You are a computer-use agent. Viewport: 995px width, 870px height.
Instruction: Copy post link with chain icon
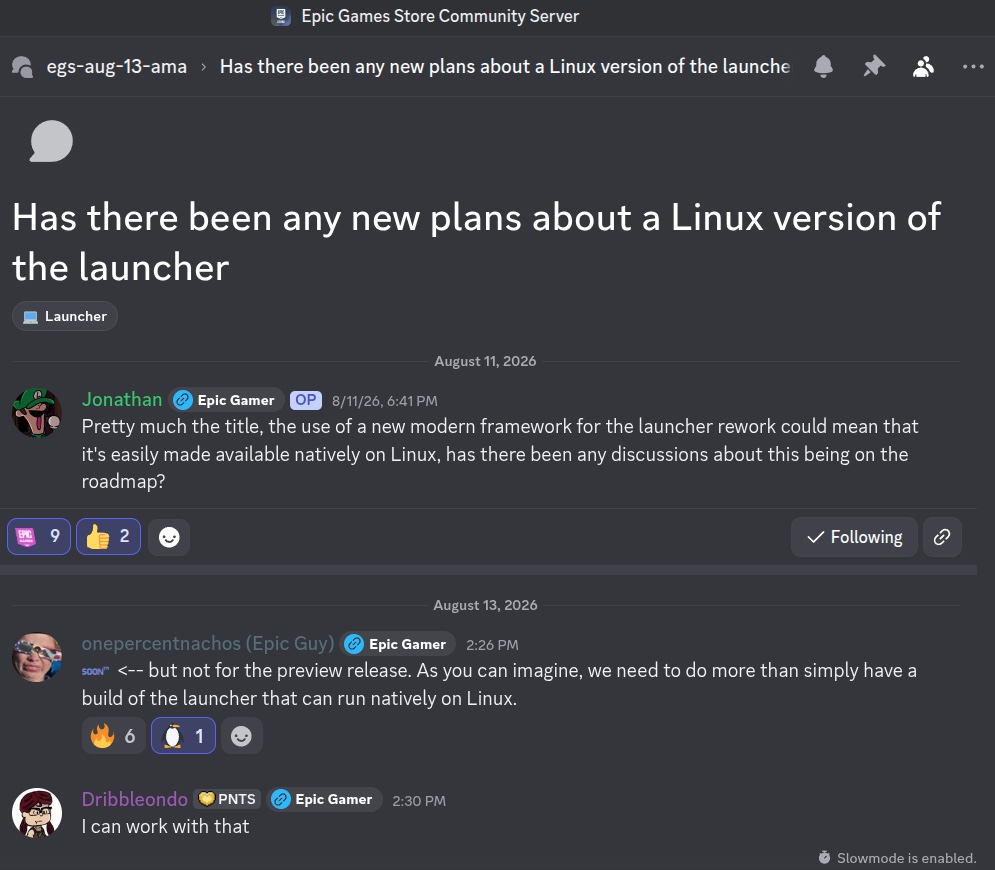tap(942, 537)
